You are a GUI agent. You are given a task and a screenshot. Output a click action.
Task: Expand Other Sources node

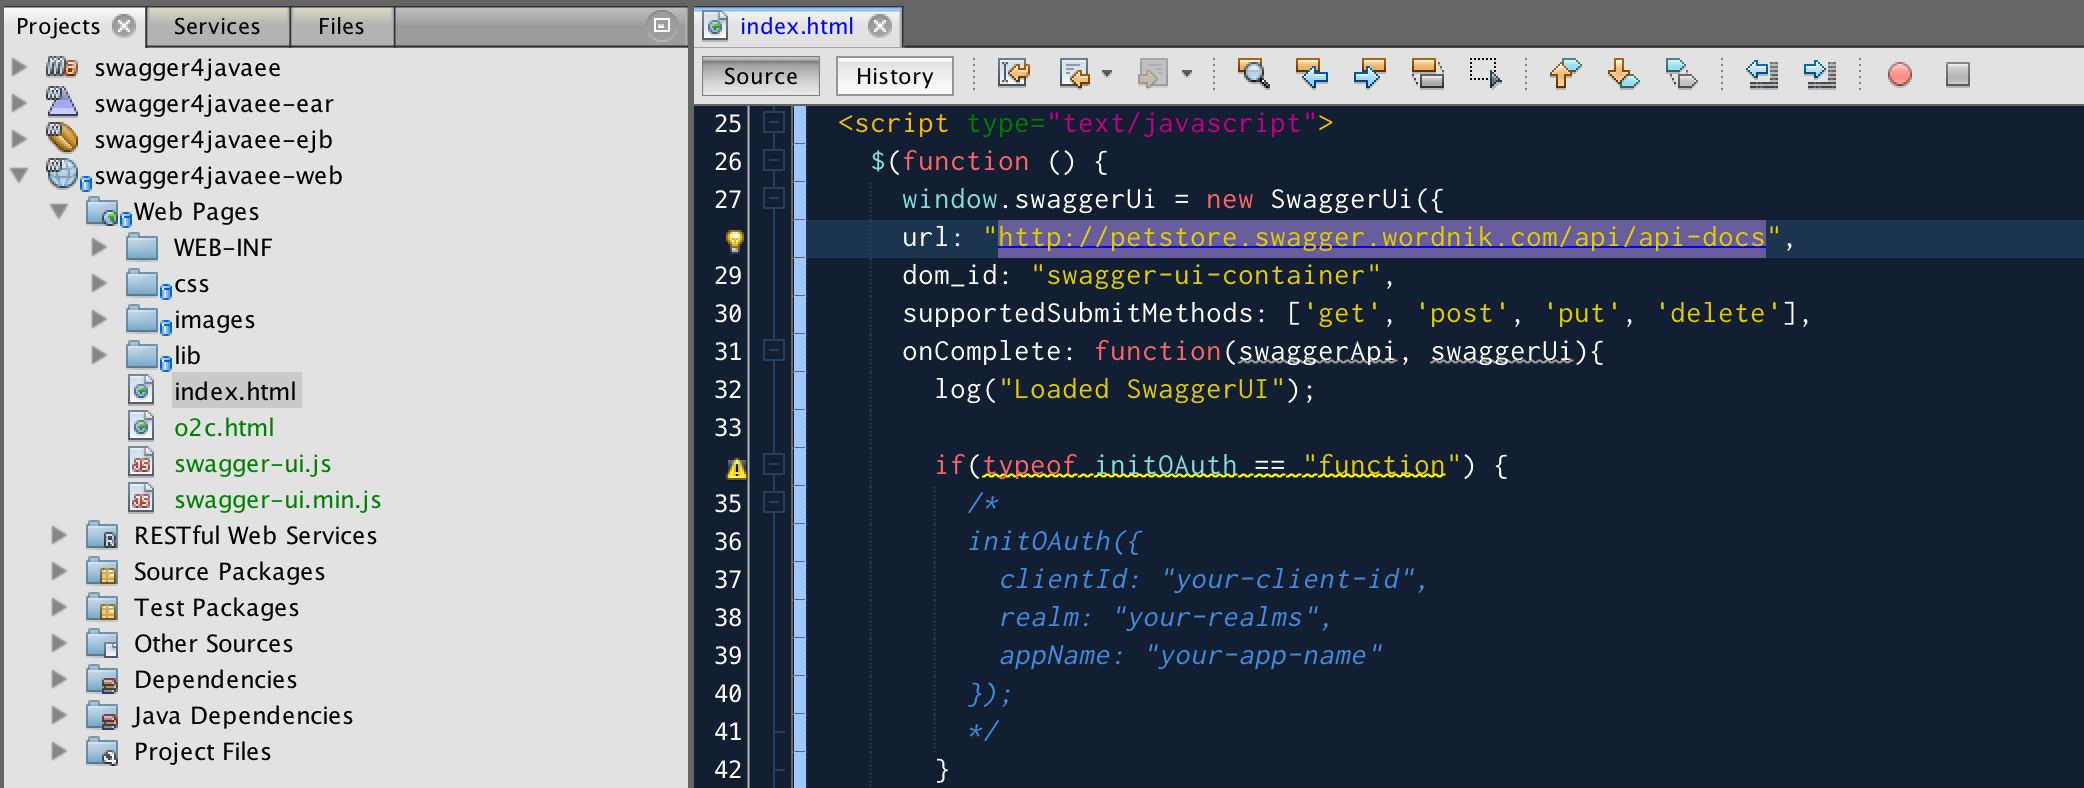[x=59, y=643]
